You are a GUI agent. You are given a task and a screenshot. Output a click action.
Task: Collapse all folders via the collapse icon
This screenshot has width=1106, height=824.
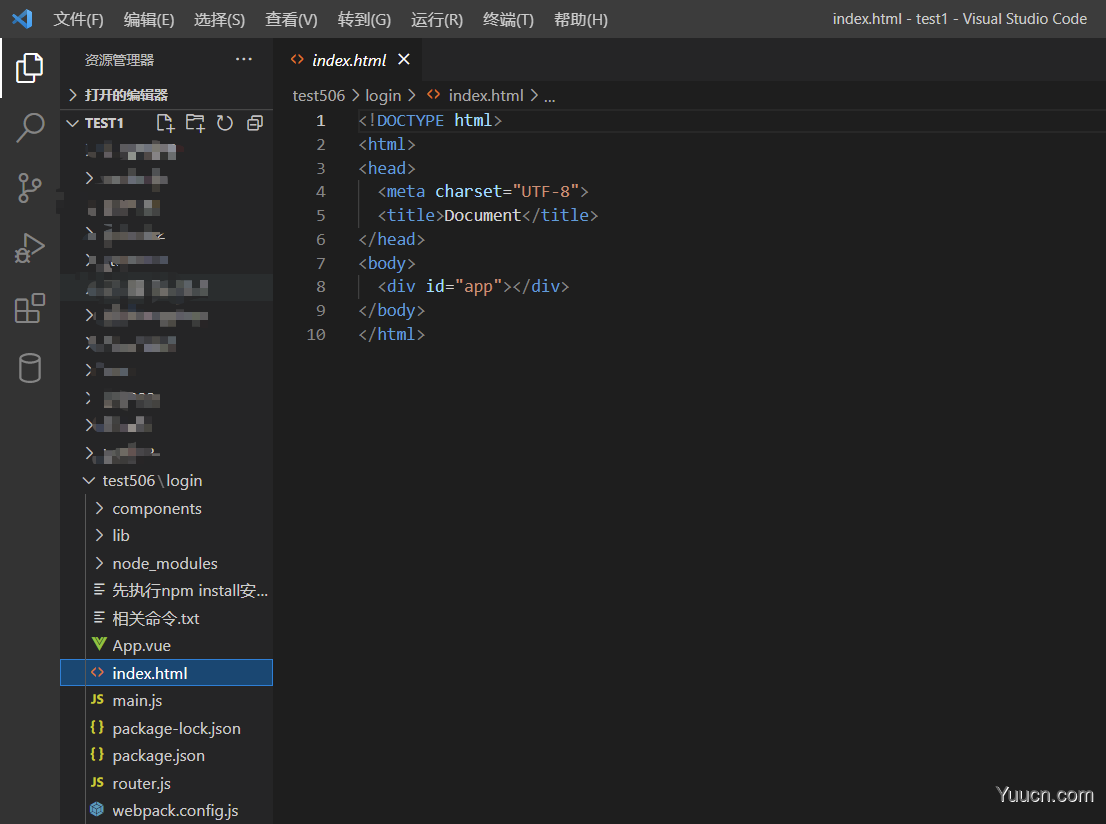254,122
